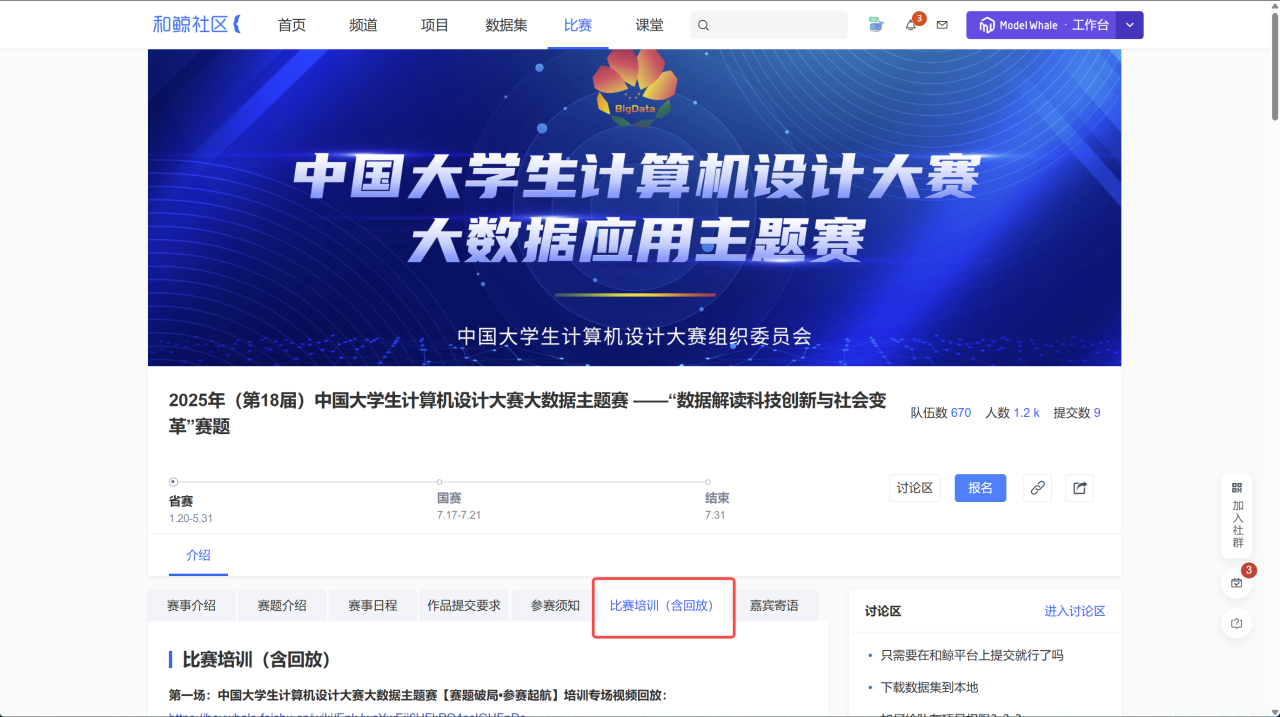
Task: Click the share arrow icon button
Action: click(x=1080, y=488)
